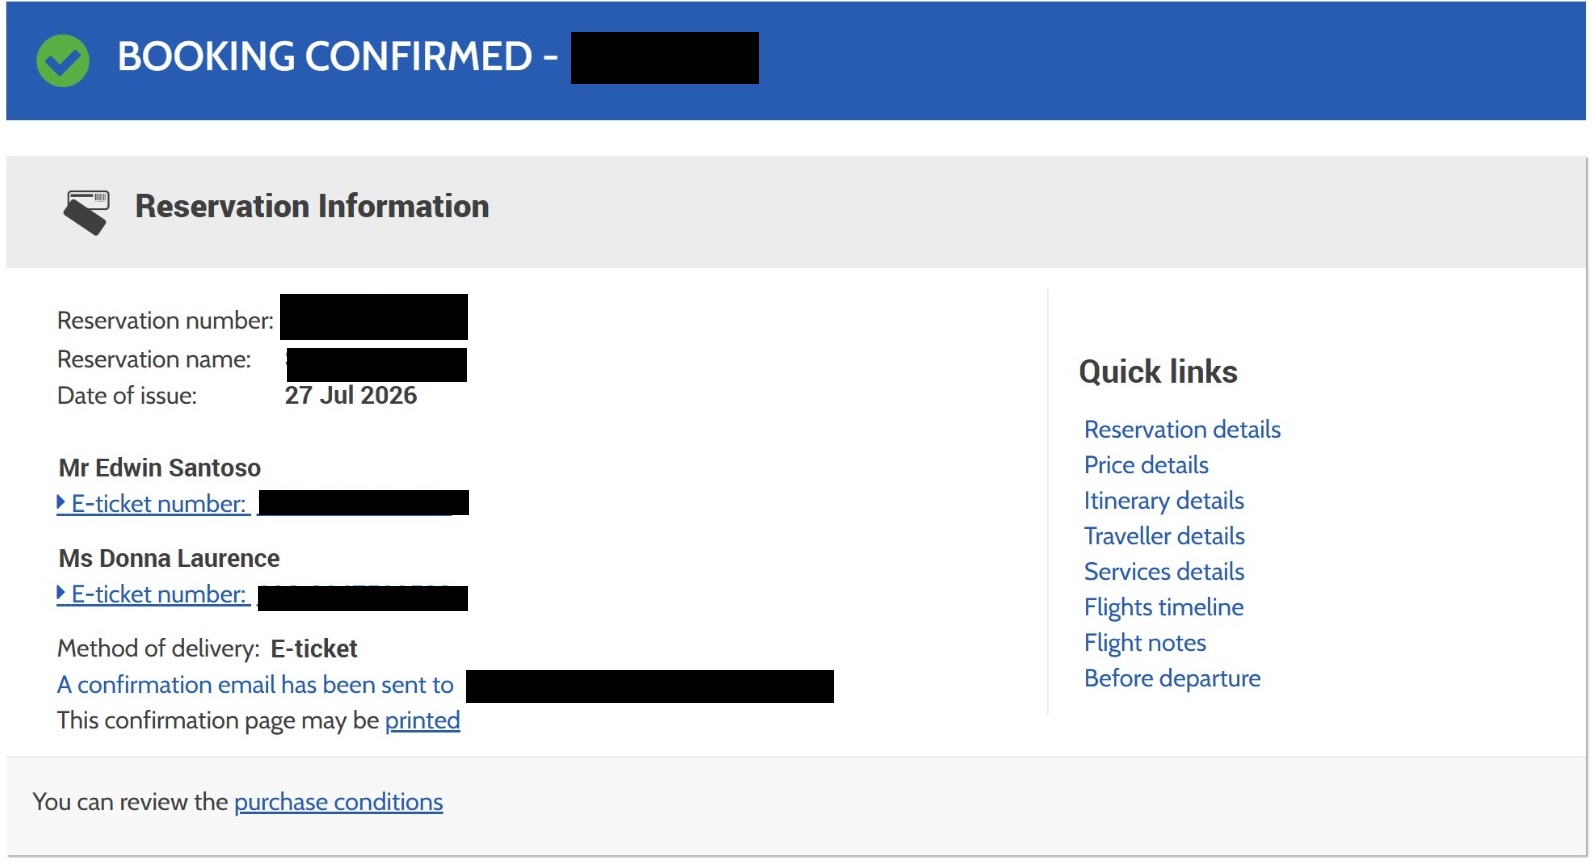Click the BOOKING CONFIRMED banner title

tap(338, 57)
